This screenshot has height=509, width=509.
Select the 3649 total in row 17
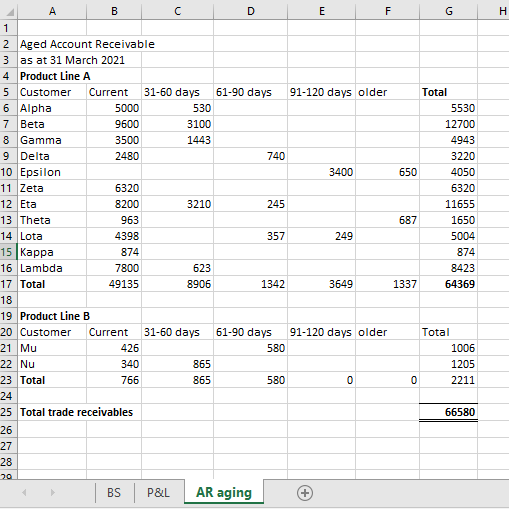click(321, 284)
